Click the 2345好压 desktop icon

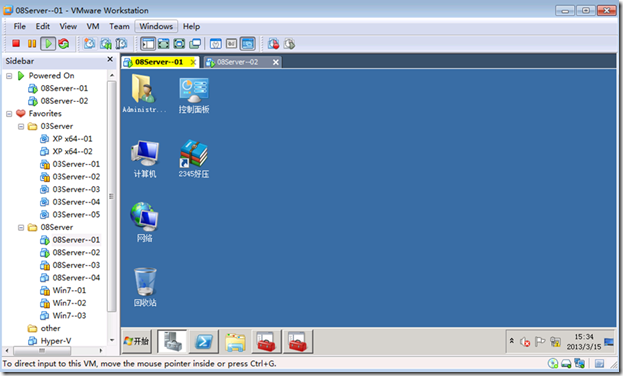click(193, 159)
